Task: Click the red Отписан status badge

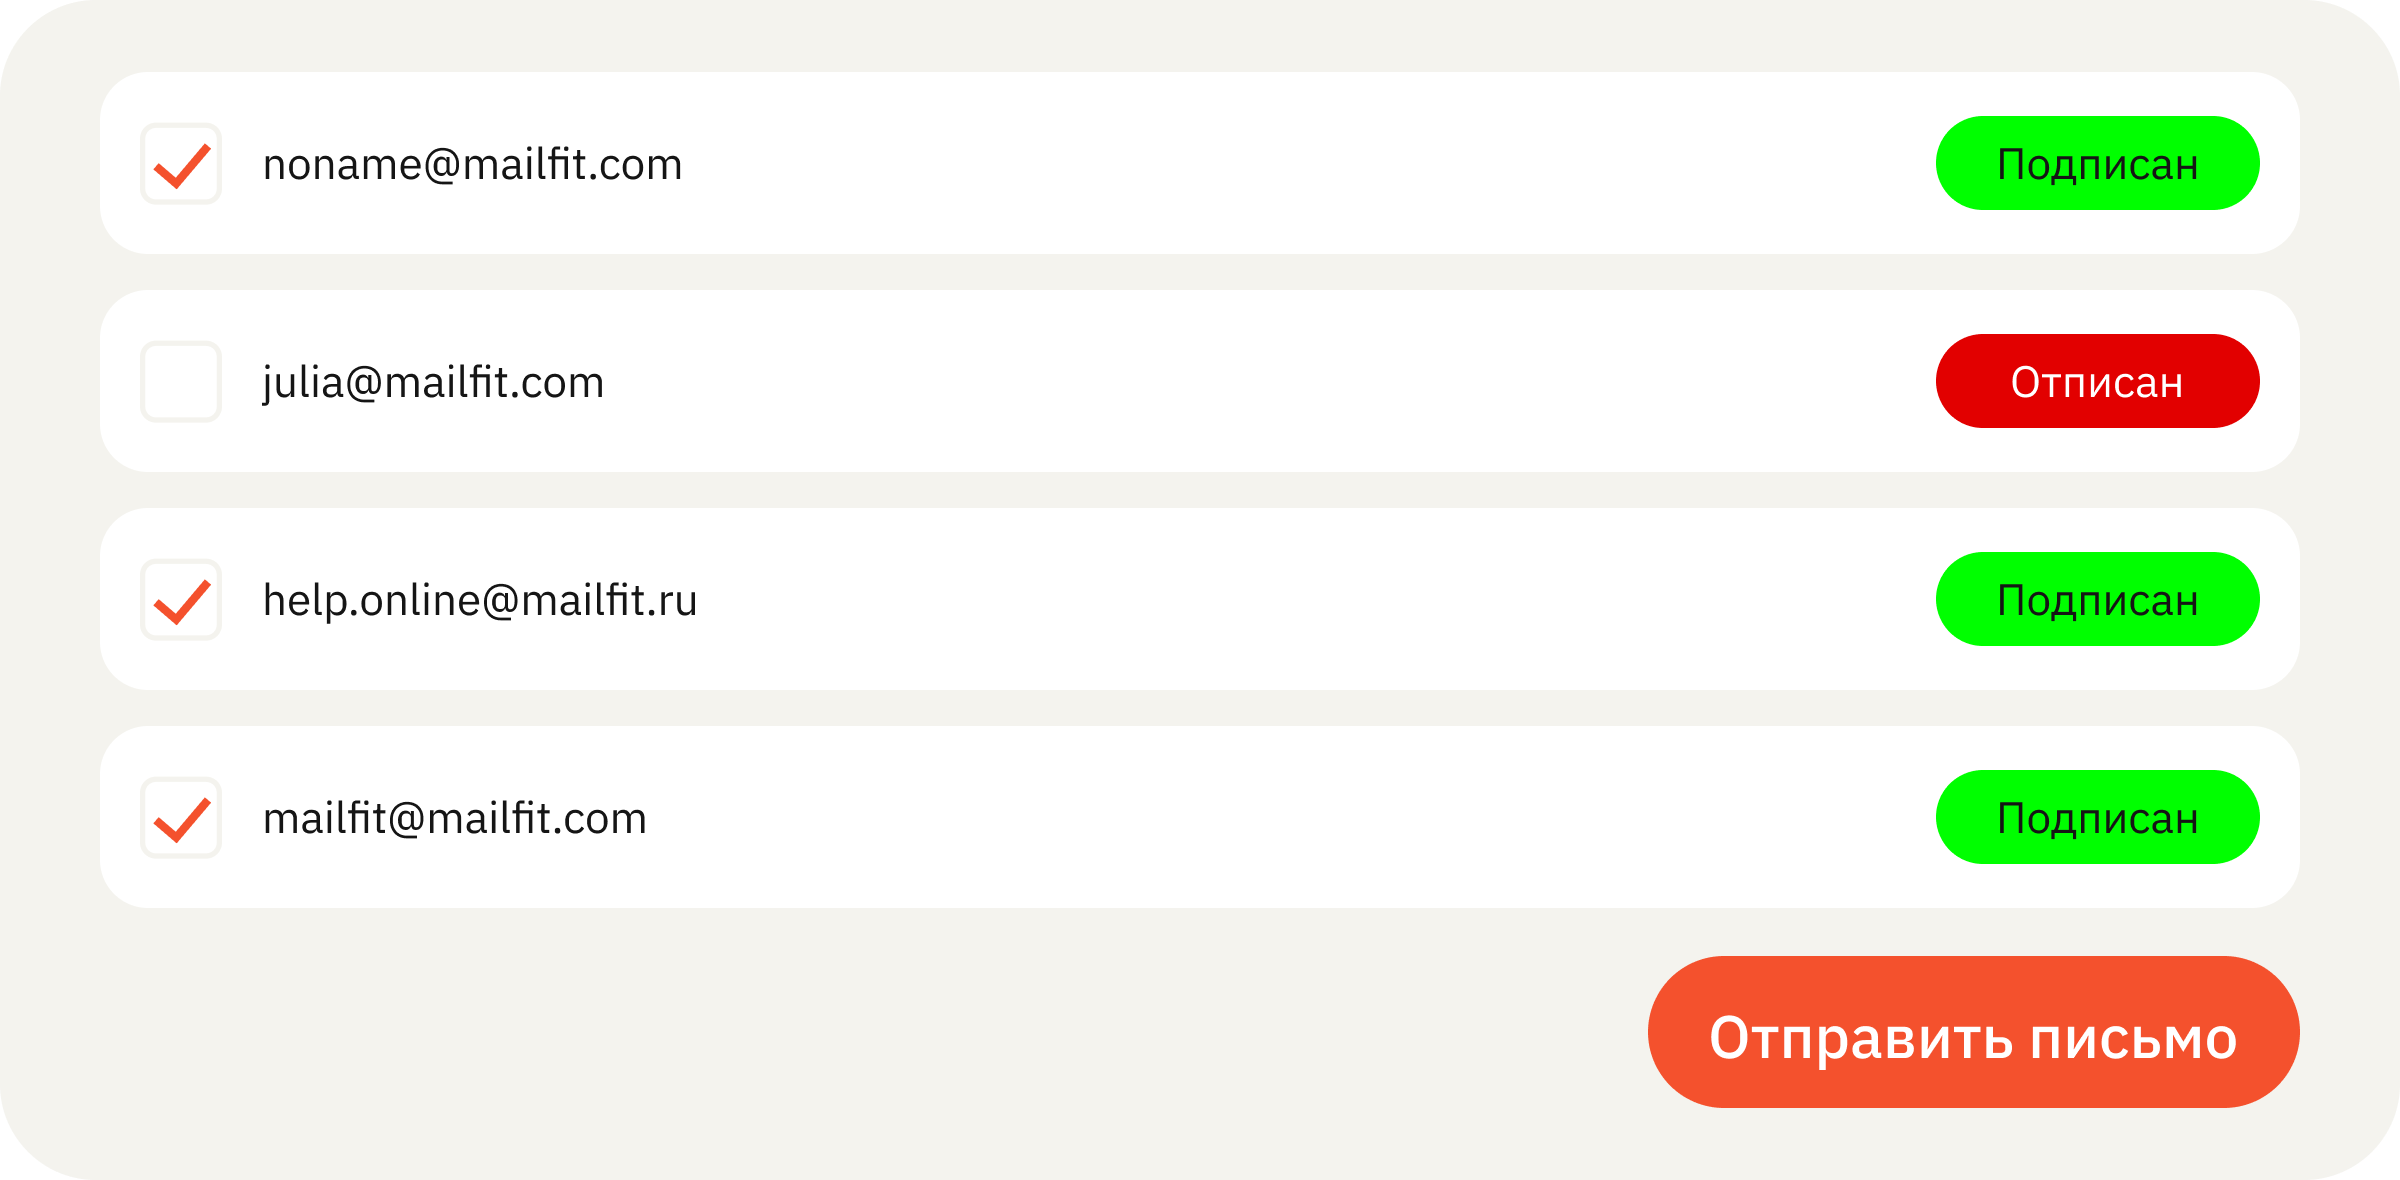Action: pyautogui.click(x=2097, y=381)
